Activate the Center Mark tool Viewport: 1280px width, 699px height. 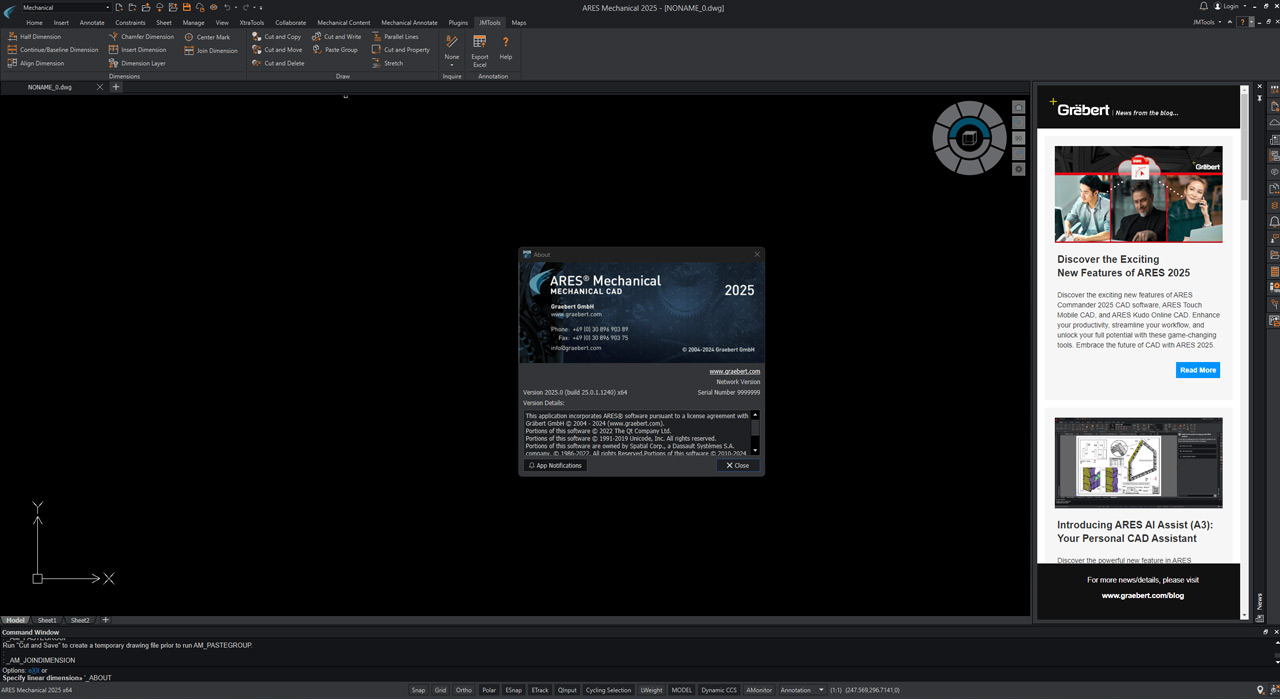(x=207, y=37)
